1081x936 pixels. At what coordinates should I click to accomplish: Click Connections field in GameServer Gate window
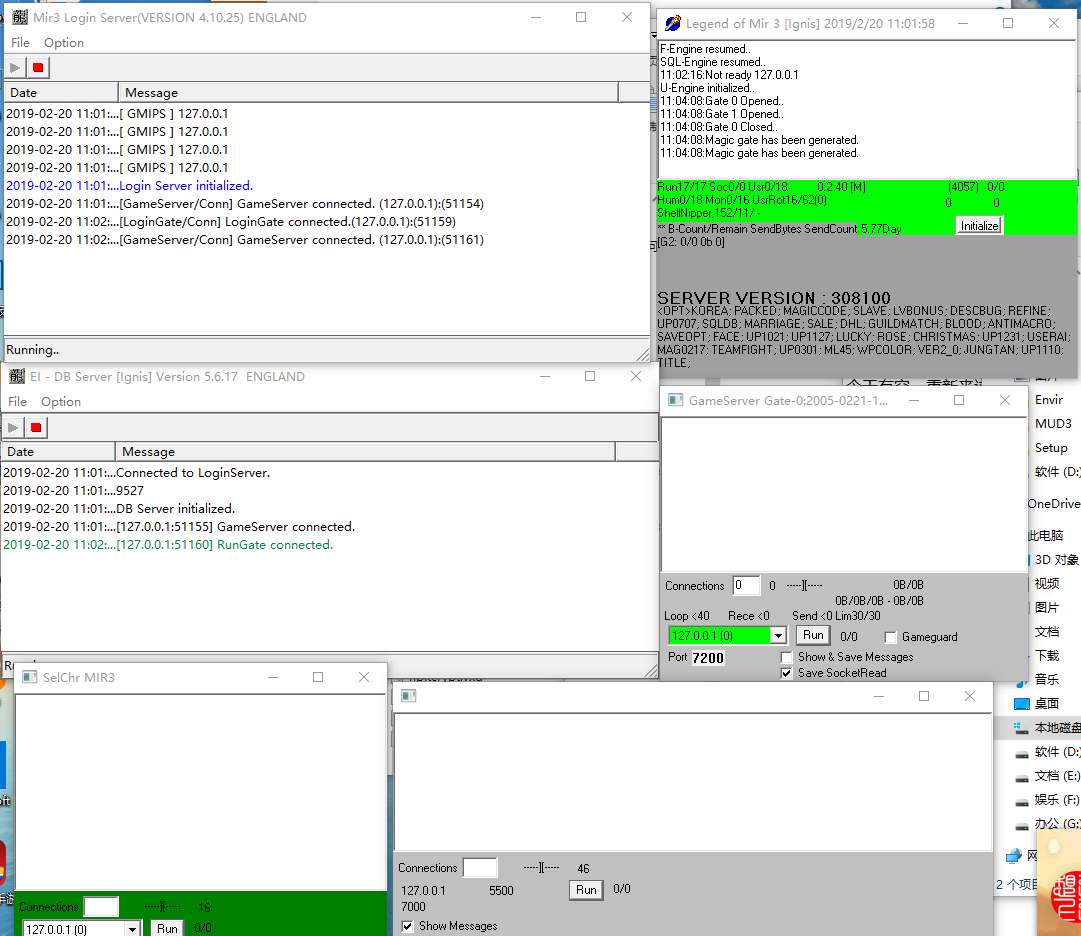pyautogui.click(x=747, y=586)
